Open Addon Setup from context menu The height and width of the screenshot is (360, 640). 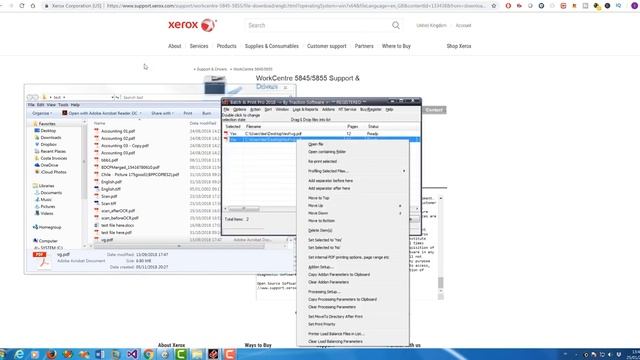321,267
